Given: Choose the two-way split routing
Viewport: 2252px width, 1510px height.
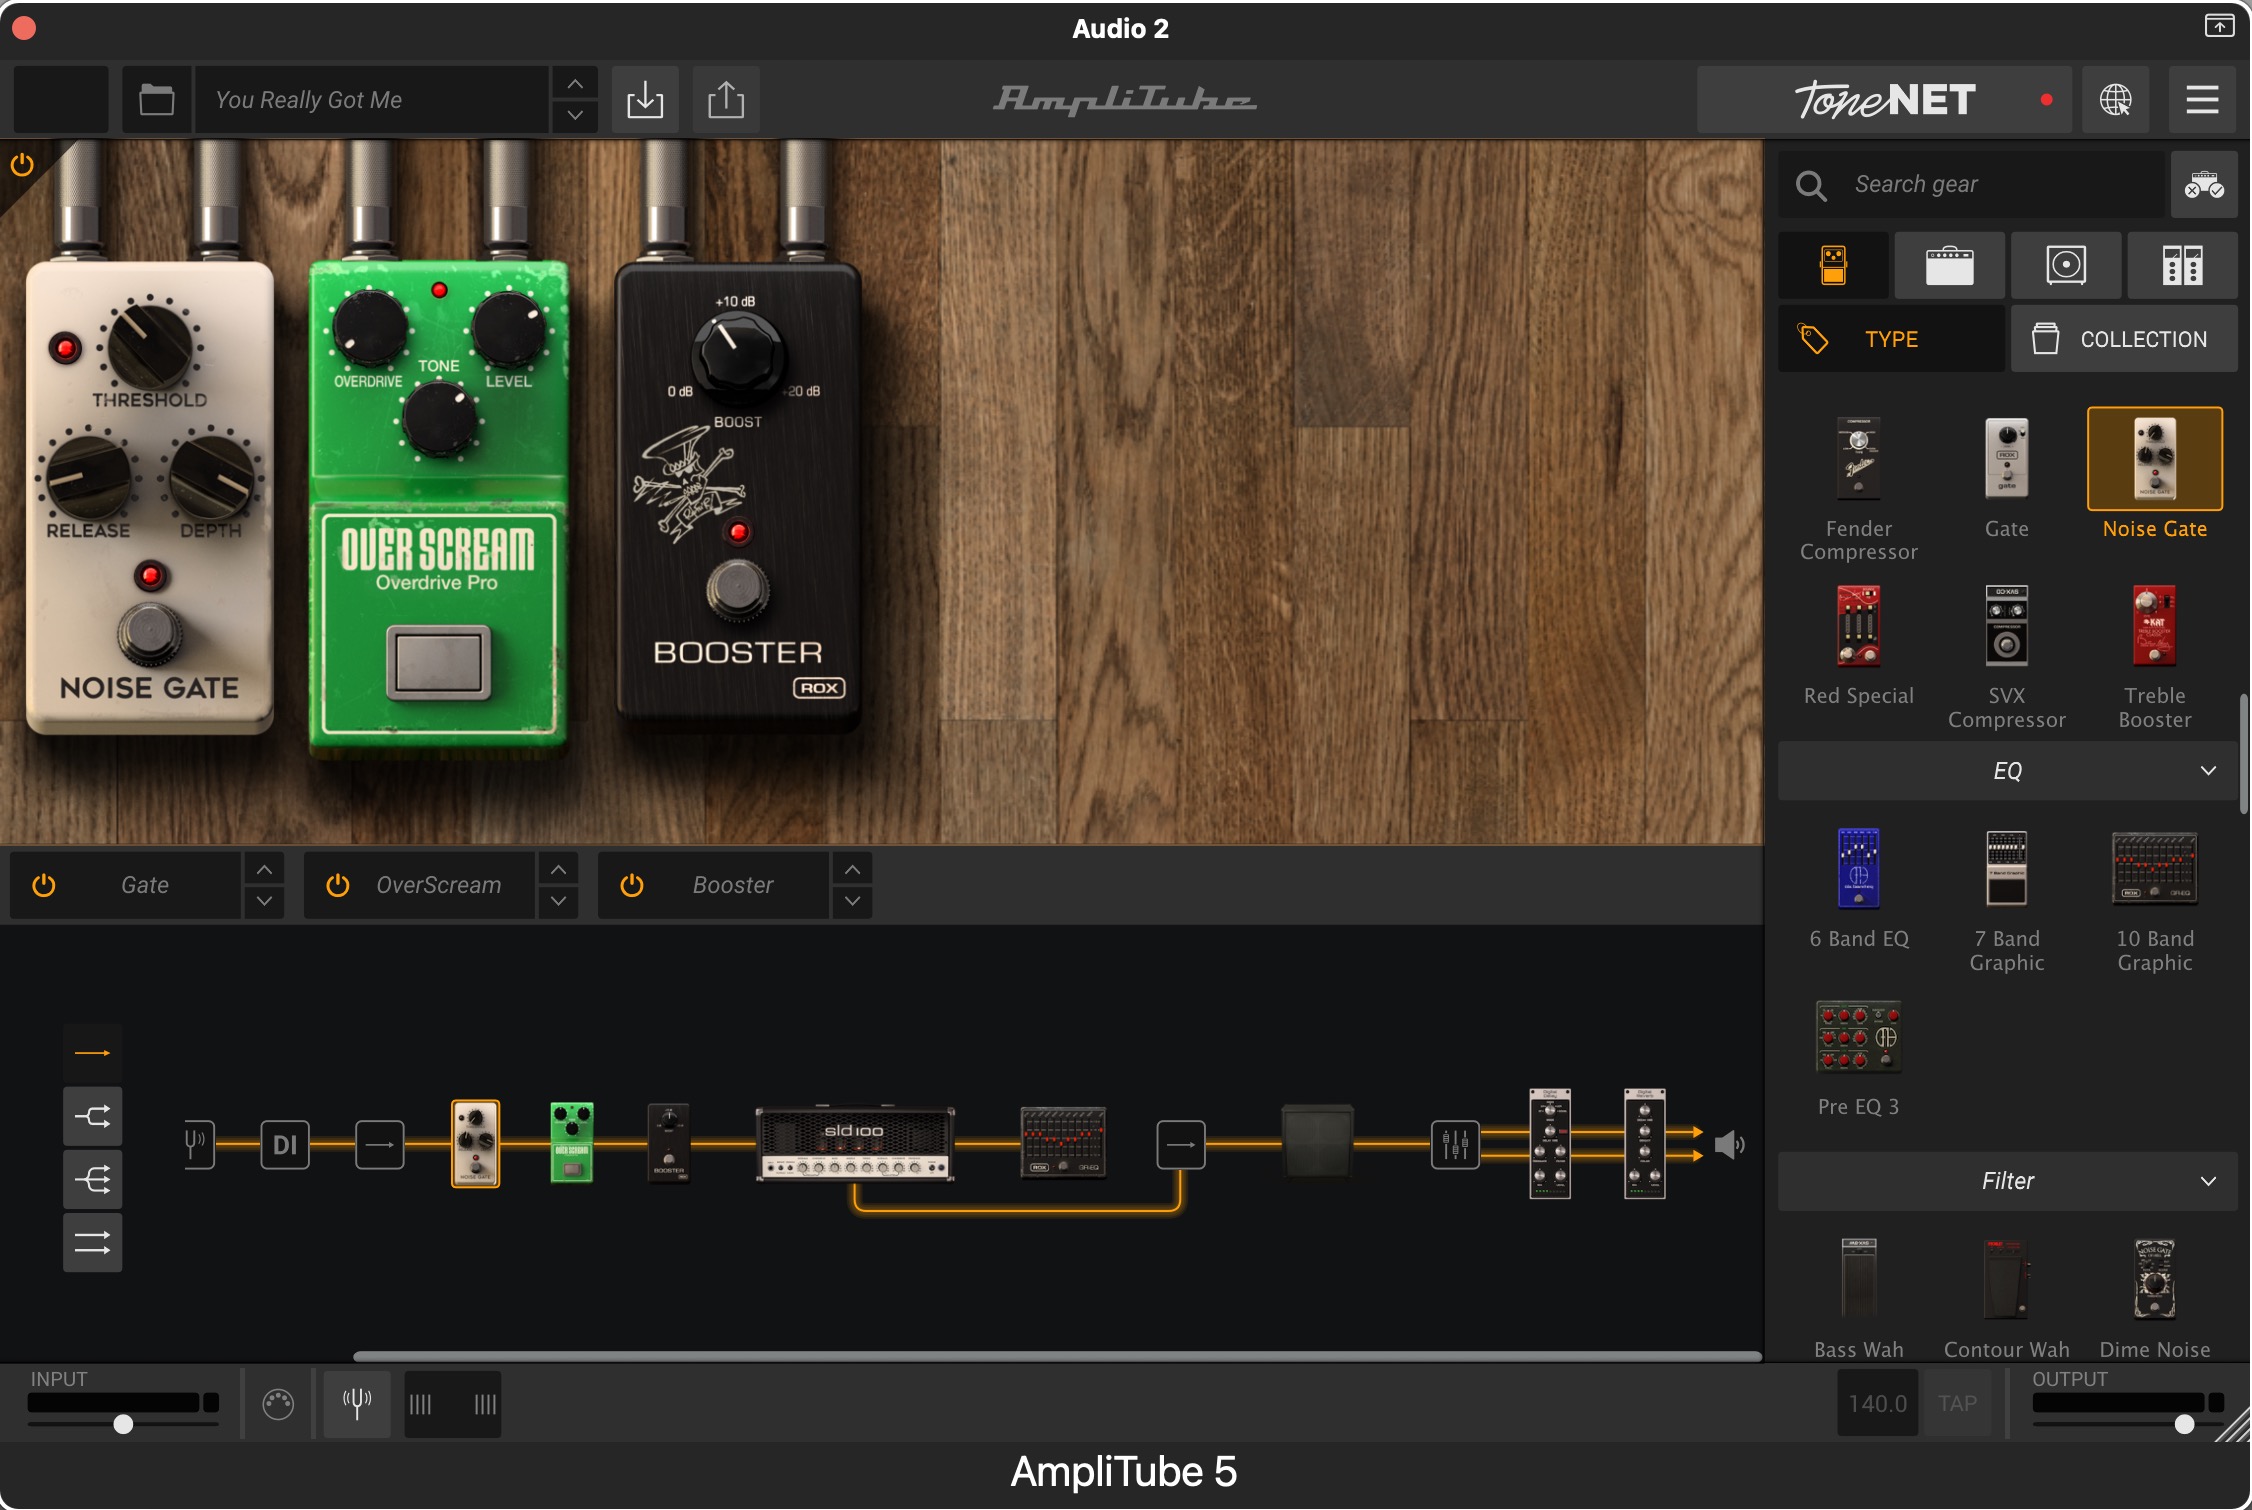Looking at the screenshot, I should coord(93,1116).
